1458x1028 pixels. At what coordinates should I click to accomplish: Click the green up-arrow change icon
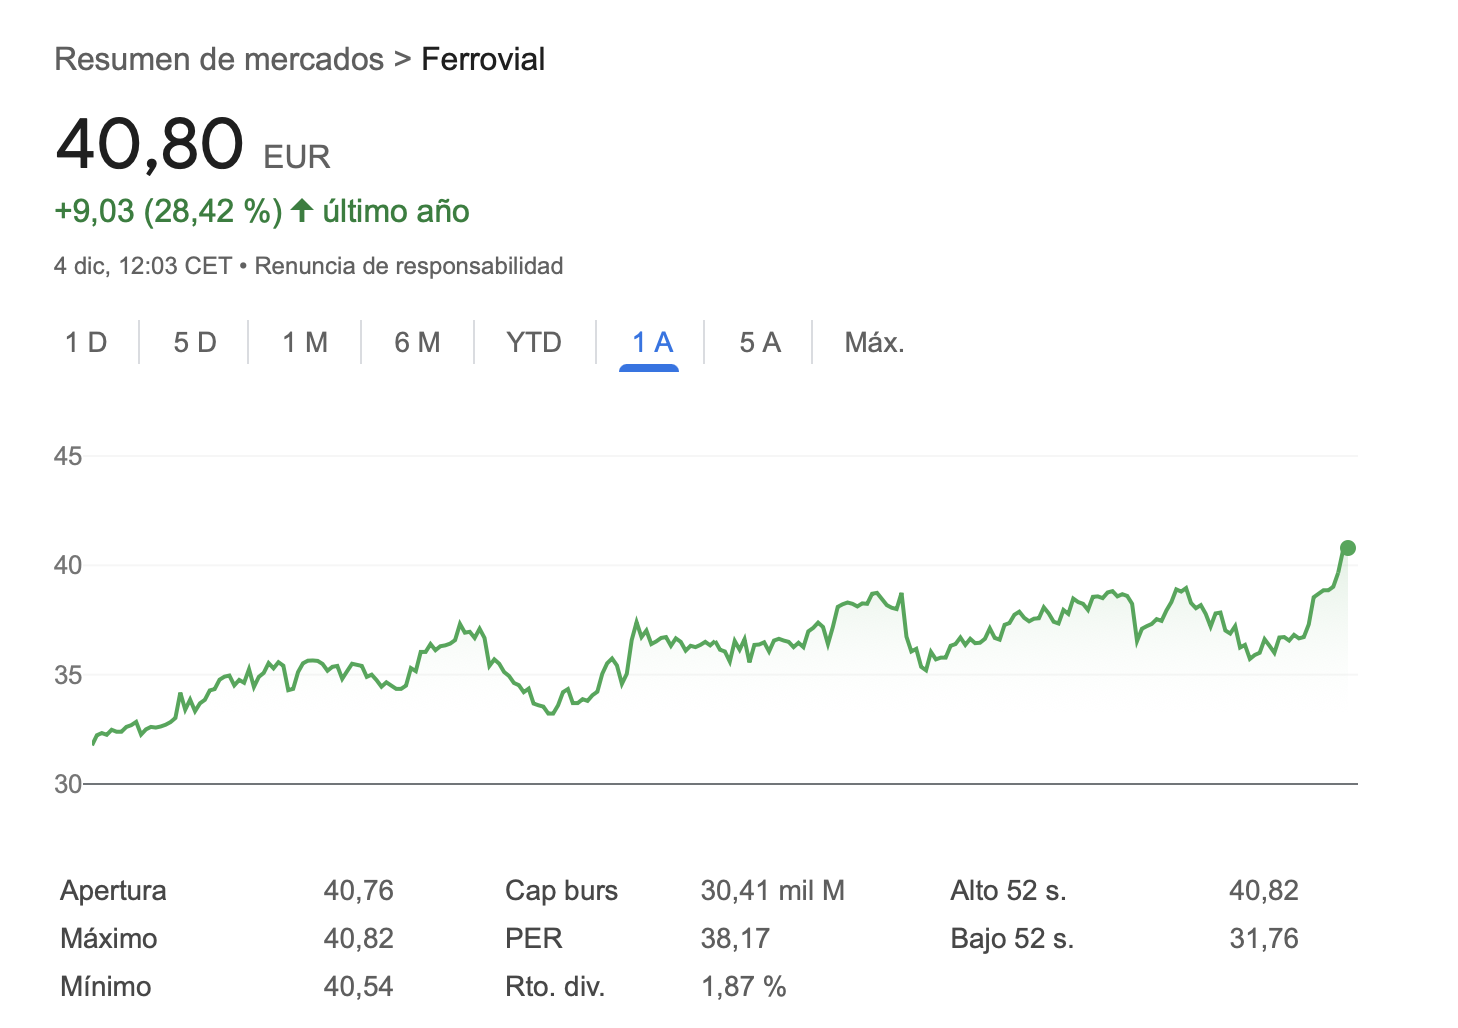coord(302,210)
